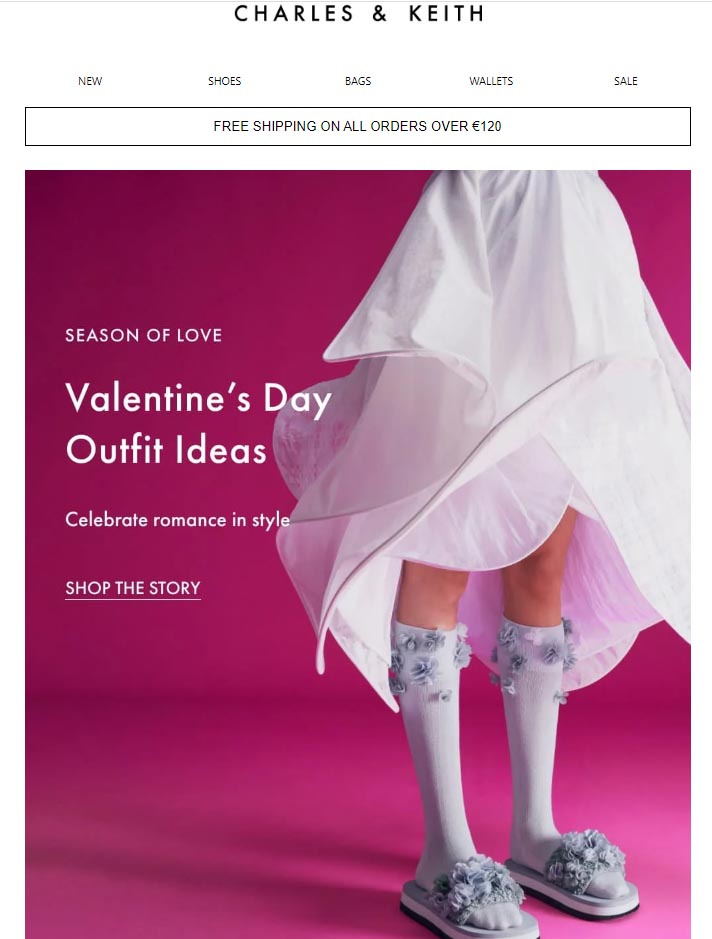Click the Celebrate romance in style tagline

[178, 519]
